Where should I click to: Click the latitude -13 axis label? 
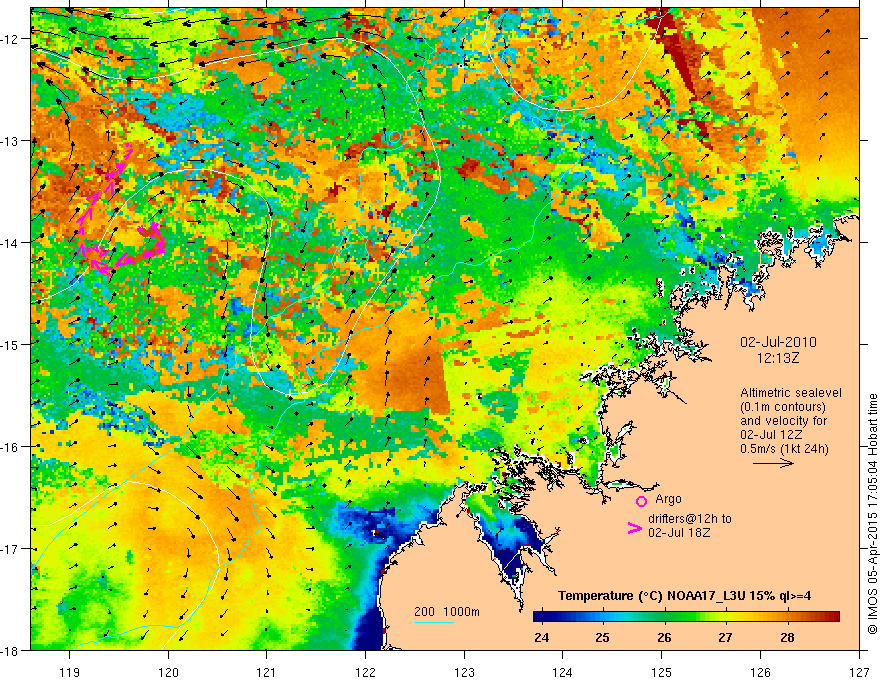click(11, 141)
